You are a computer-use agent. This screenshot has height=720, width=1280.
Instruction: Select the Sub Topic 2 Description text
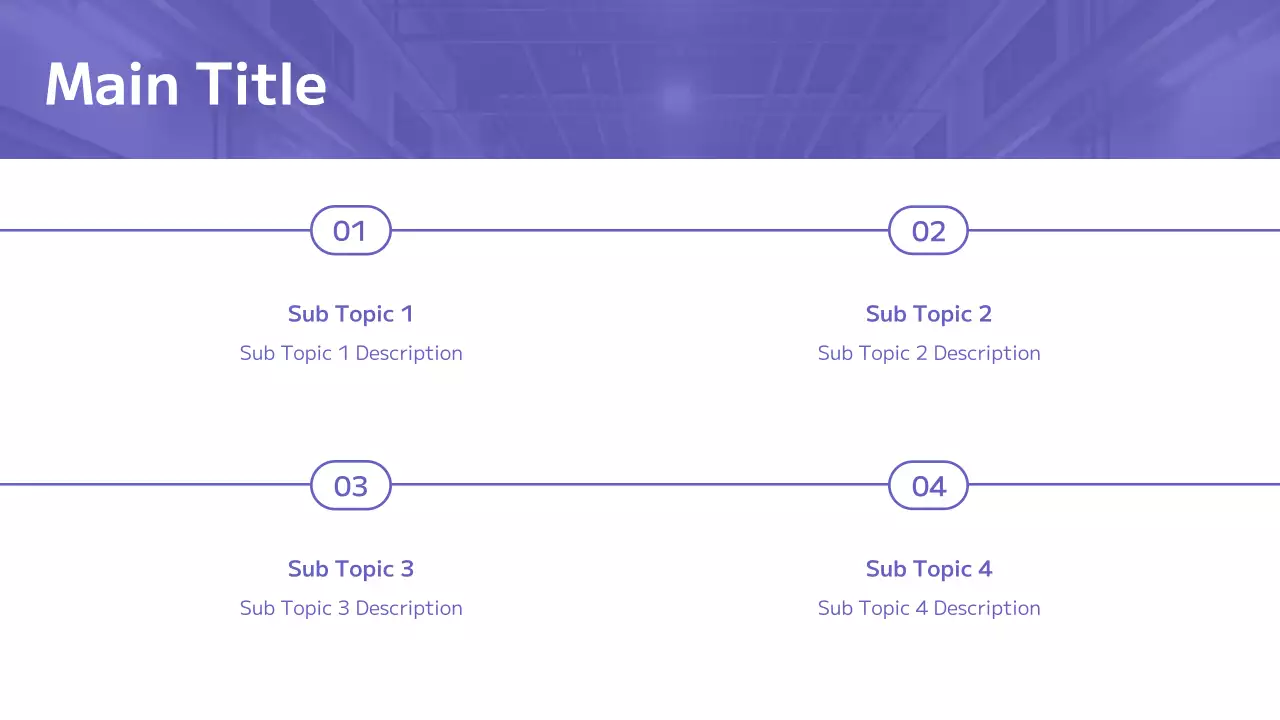(x=928, y=353)
